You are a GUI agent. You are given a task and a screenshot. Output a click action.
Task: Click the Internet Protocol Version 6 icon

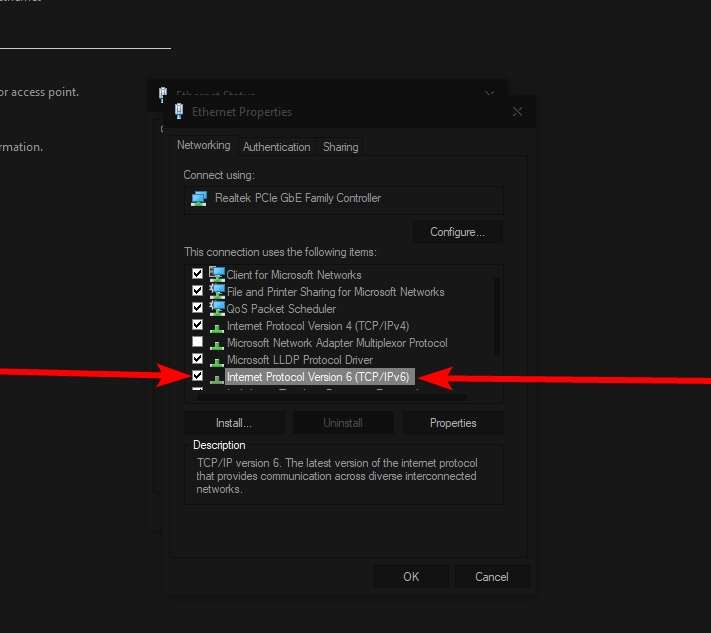click(x=217, y=378)
